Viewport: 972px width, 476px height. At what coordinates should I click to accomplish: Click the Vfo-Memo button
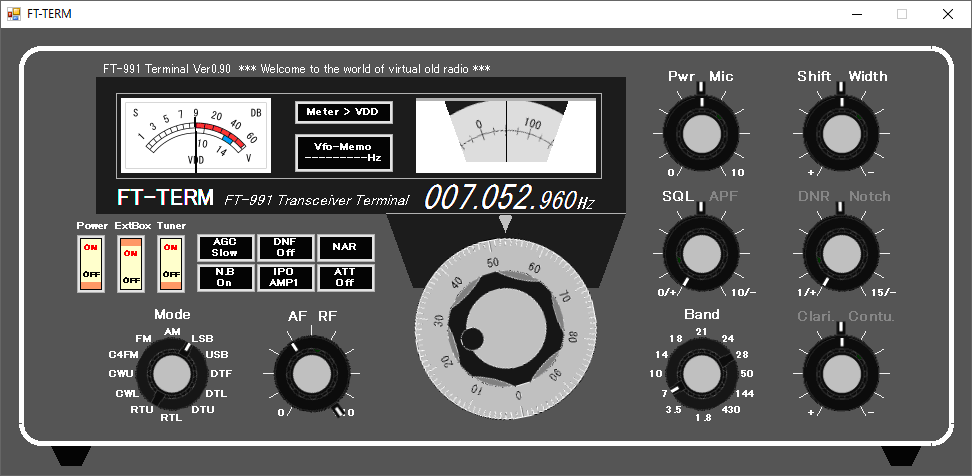[343, 152]
